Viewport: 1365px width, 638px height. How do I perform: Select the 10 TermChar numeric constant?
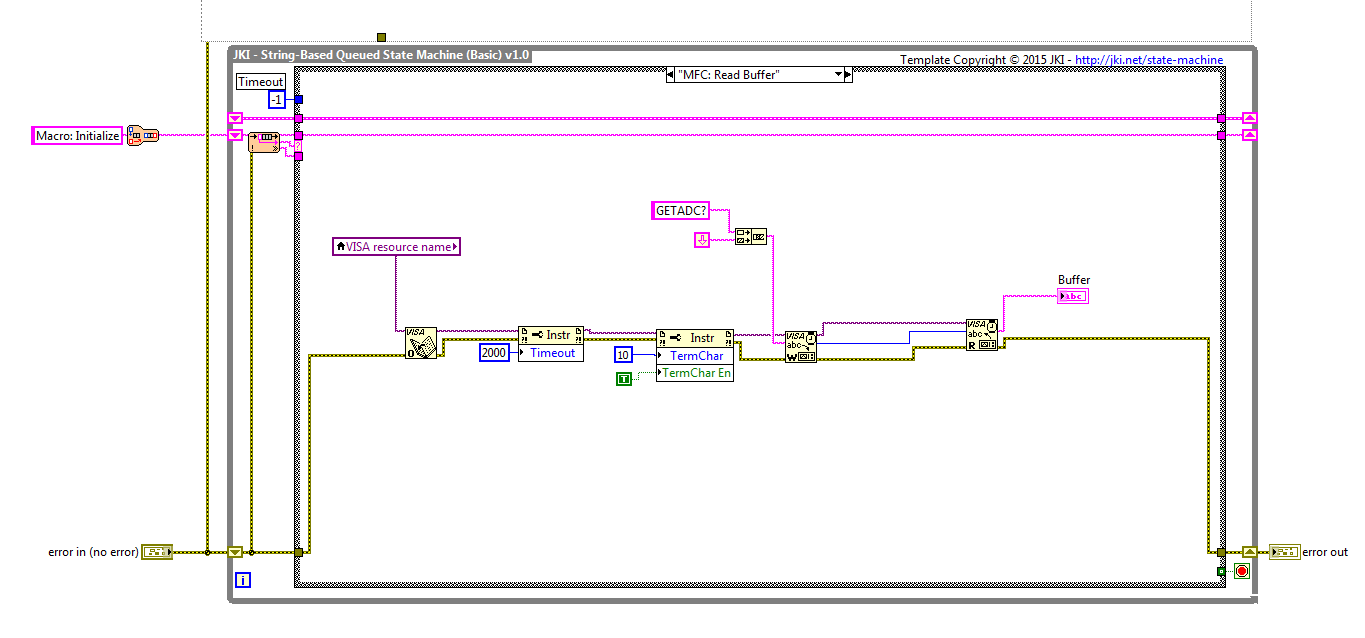[624, 356]
